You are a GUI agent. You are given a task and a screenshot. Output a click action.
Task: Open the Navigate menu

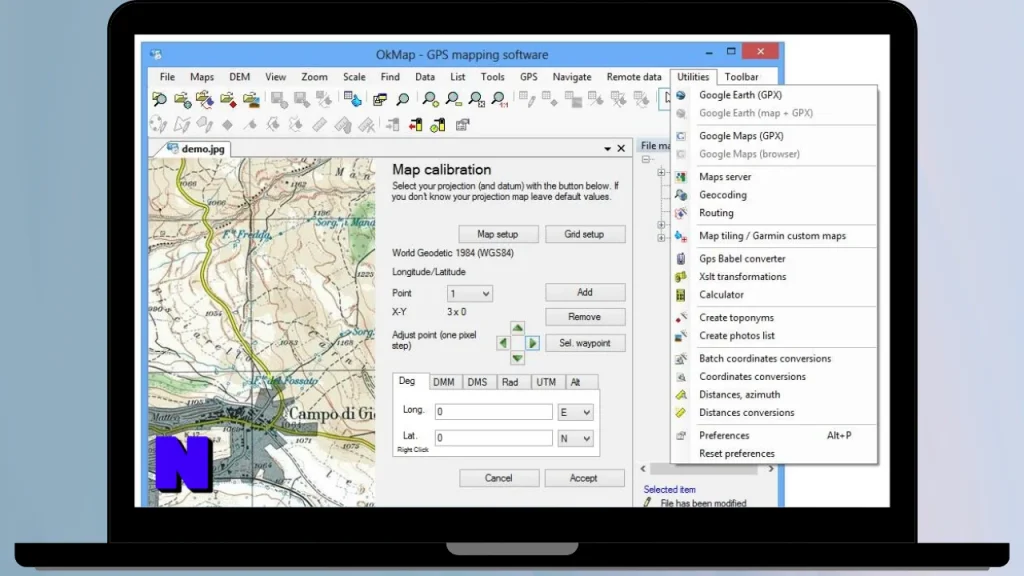click(x=571, y=77)
